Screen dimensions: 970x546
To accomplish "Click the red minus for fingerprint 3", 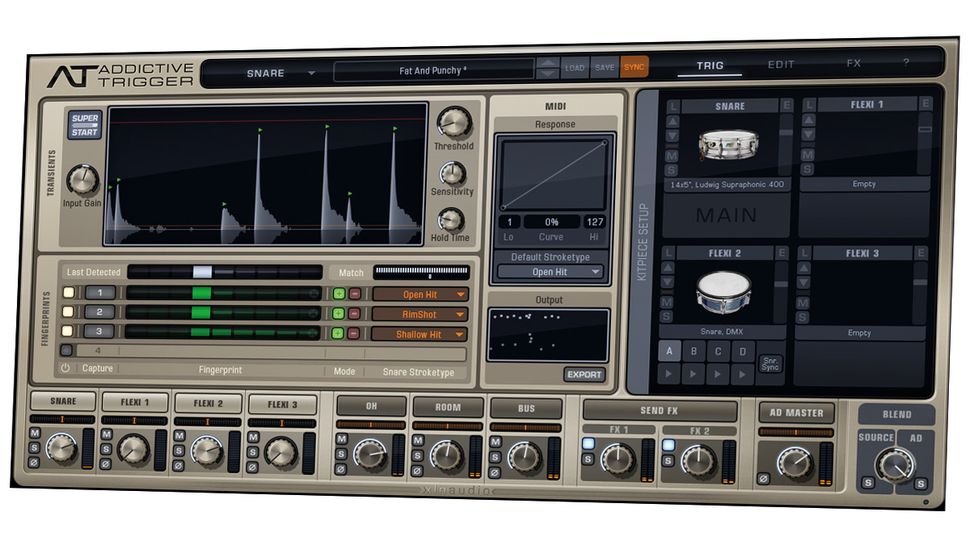I will tap(353, 333).
